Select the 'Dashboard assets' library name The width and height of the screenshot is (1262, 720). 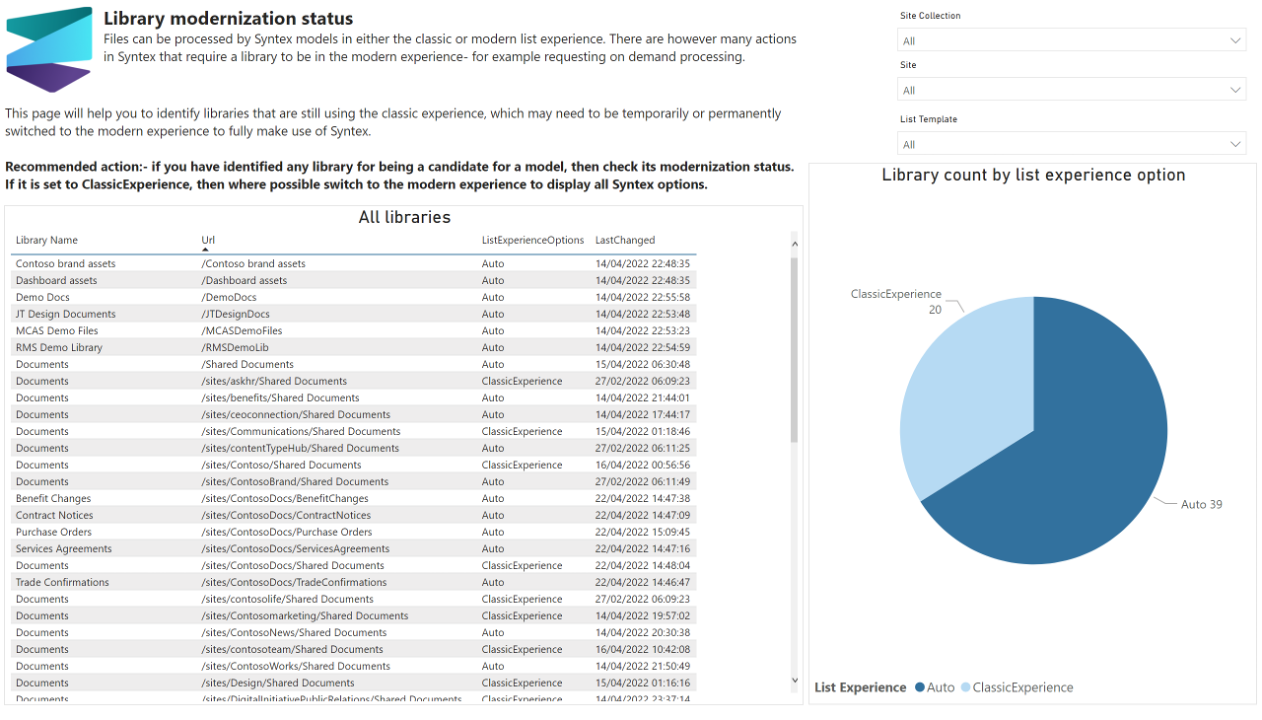56,281
